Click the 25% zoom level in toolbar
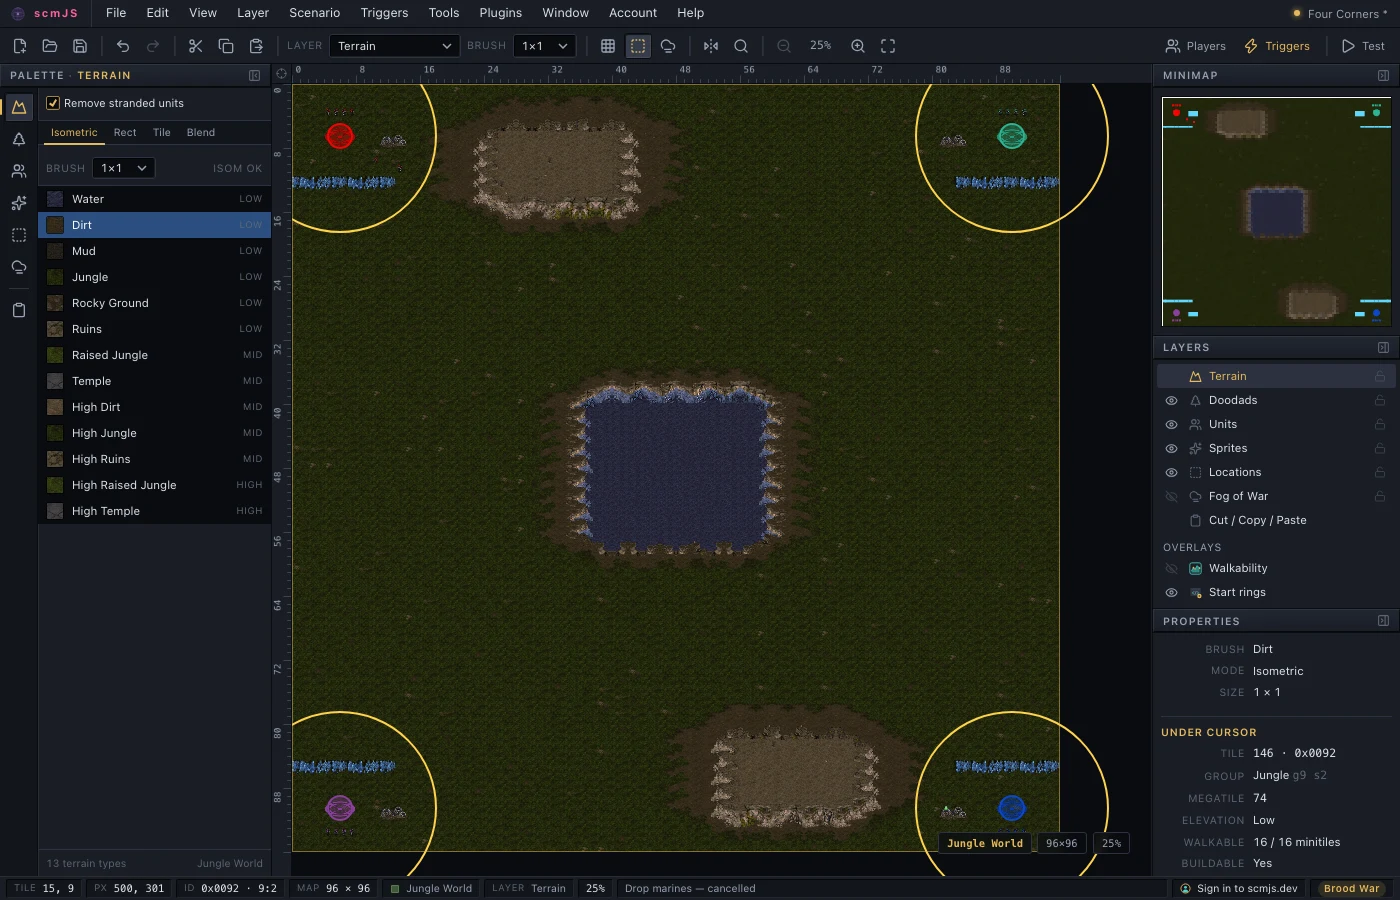Viewport: 1400px width, 900px height. pos(821,46)
